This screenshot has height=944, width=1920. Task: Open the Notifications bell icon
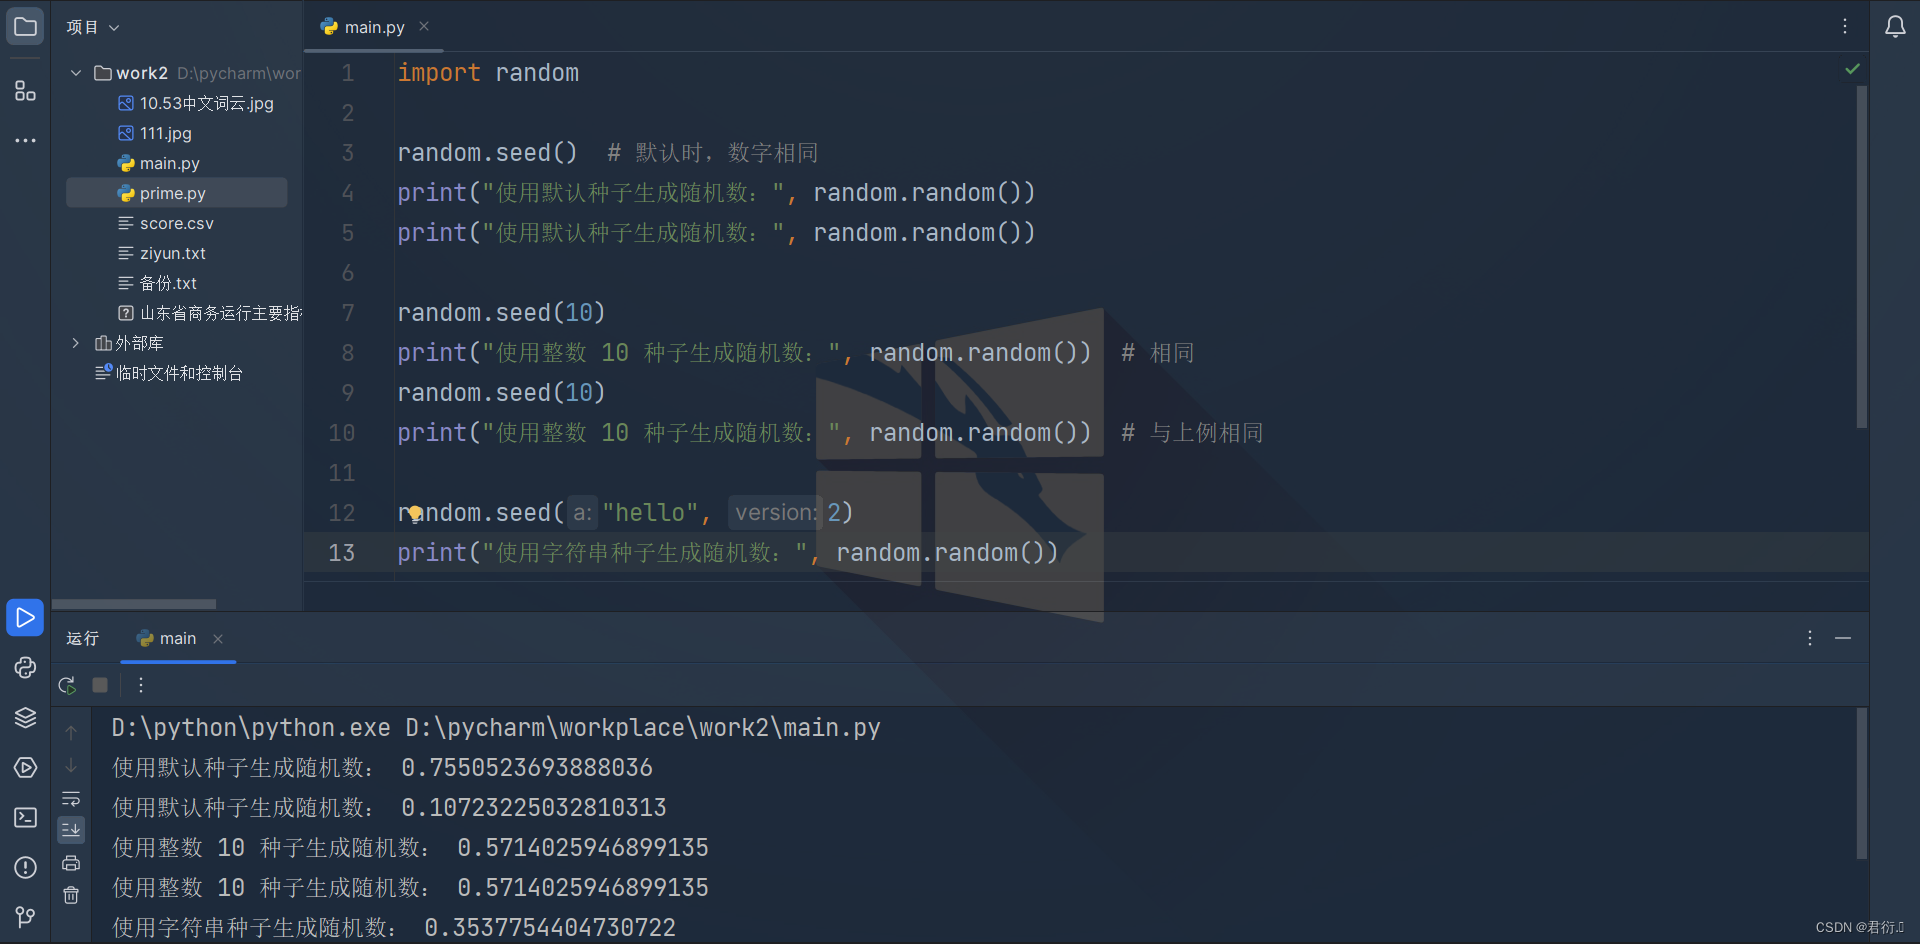point(1895,26)
